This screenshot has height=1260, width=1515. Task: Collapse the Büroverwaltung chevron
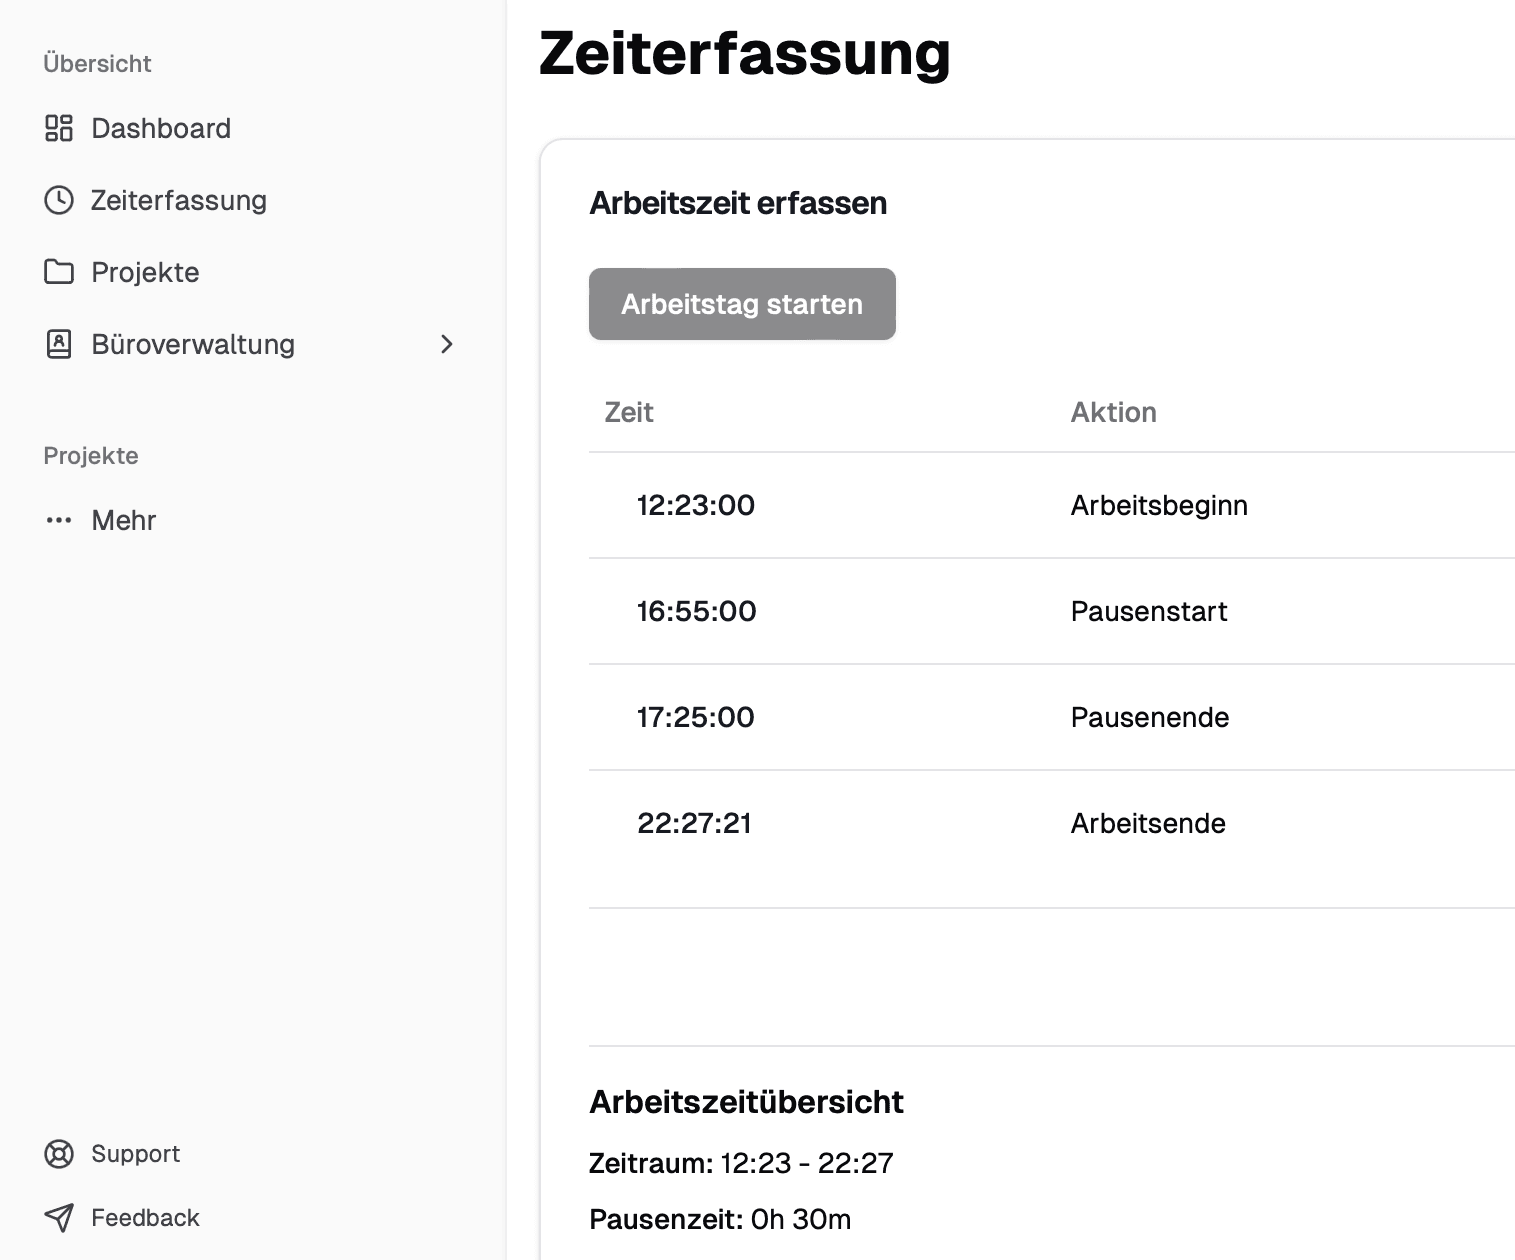447,344
